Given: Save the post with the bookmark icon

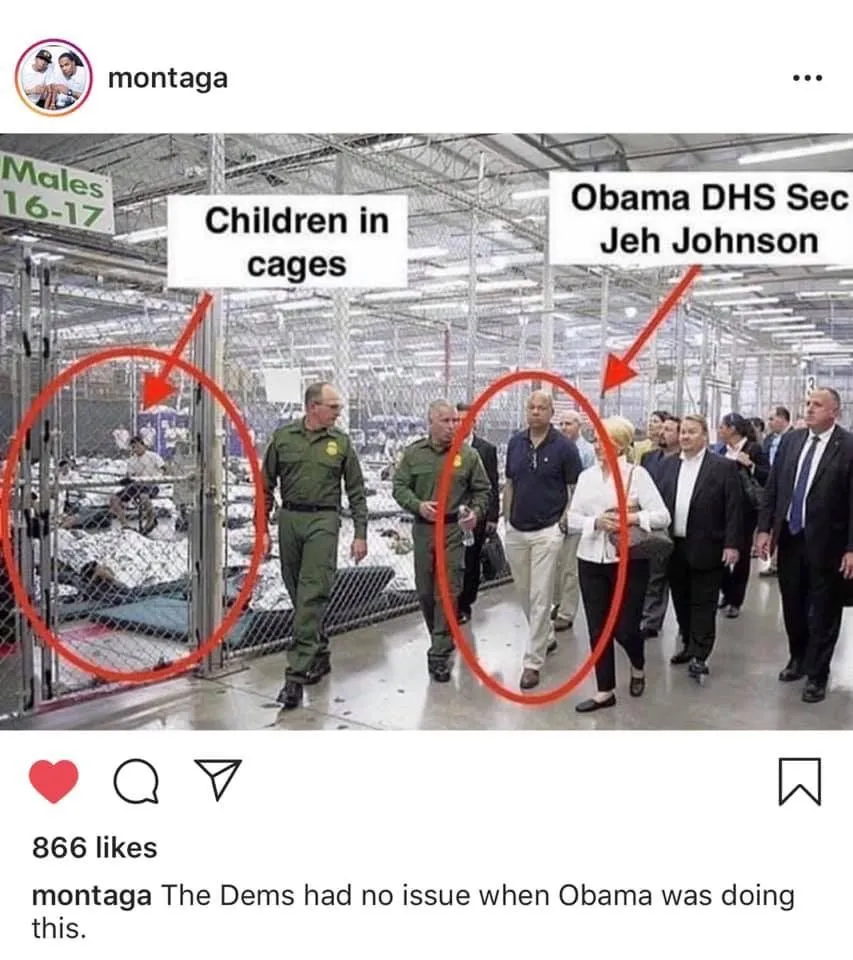Looking at the screenshot, I should 800,781.
